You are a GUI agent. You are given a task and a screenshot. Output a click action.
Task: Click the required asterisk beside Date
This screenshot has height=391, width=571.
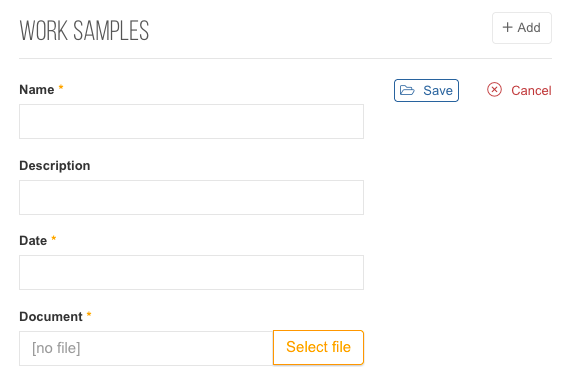click(x=54, y=238)
